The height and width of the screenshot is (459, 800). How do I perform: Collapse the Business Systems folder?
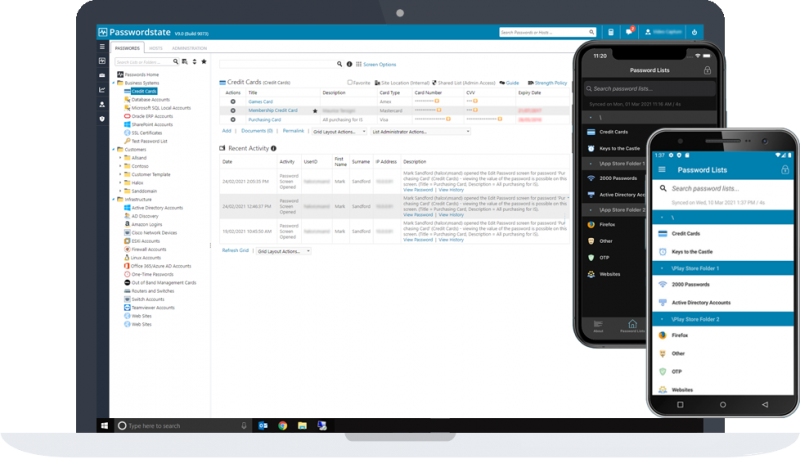(x=114, y=83)
